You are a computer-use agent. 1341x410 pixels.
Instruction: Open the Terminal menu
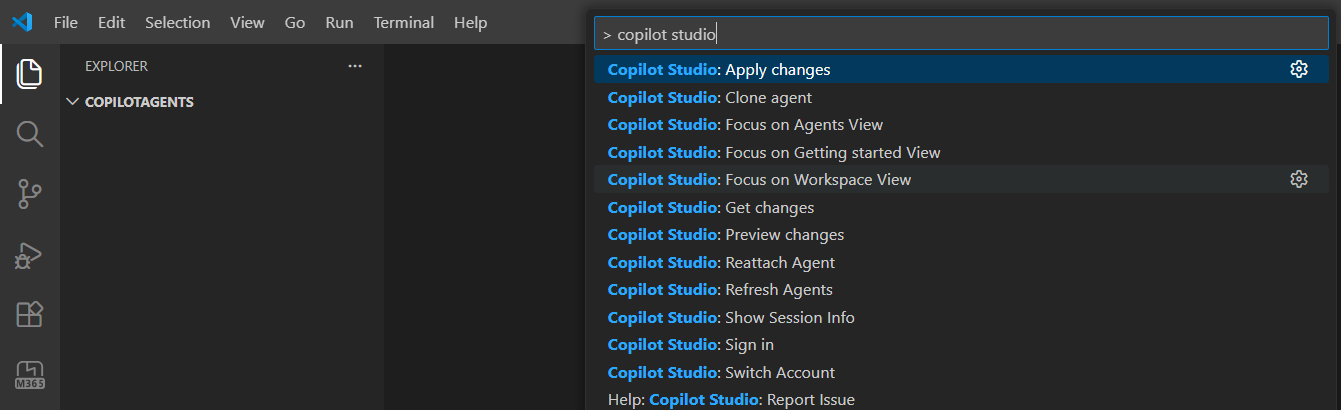coord(404,22)
